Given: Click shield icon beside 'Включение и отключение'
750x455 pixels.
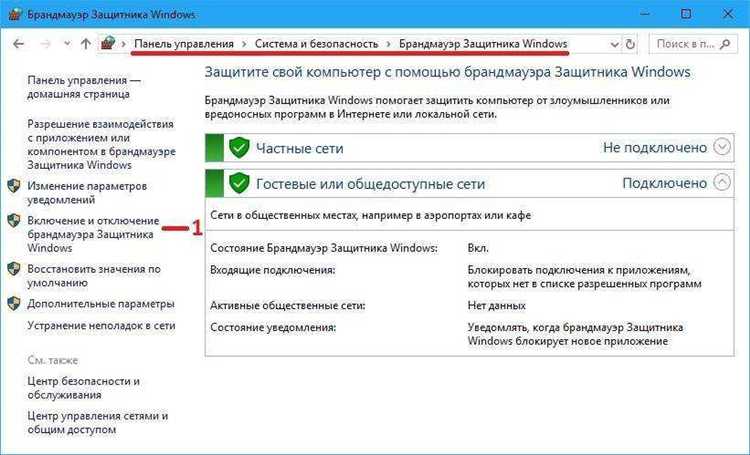Looking at the screenshot, I should [x=14, y=221].
